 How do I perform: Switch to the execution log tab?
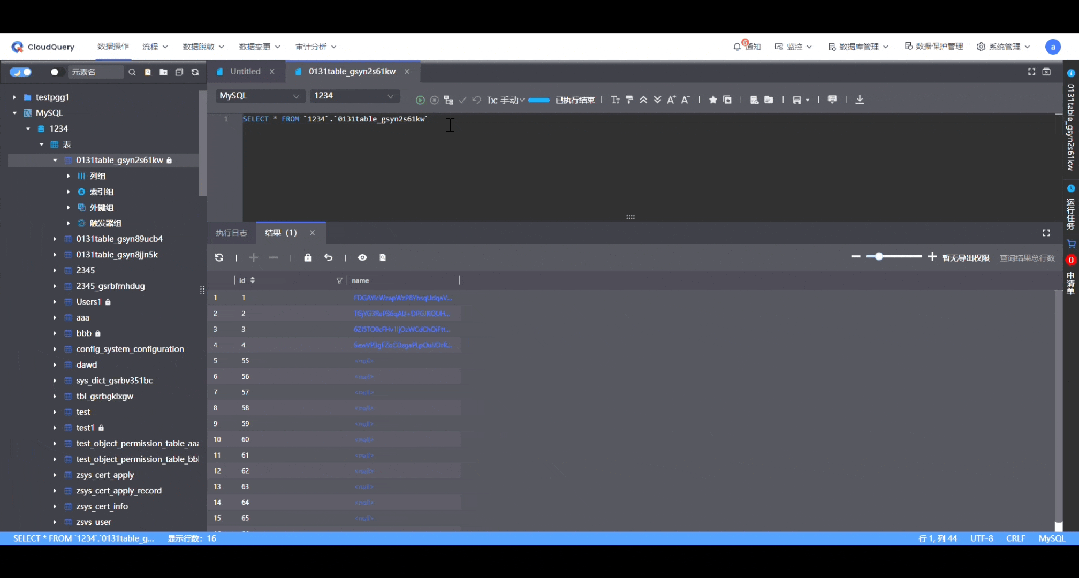pyautogui.click(x=231, y=233)
